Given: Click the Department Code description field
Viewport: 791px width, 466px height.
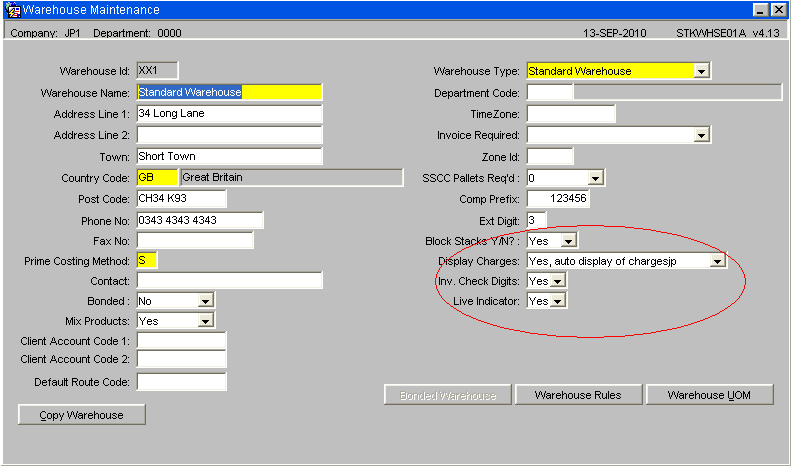Looking at the screenshot, I should 678,92.
